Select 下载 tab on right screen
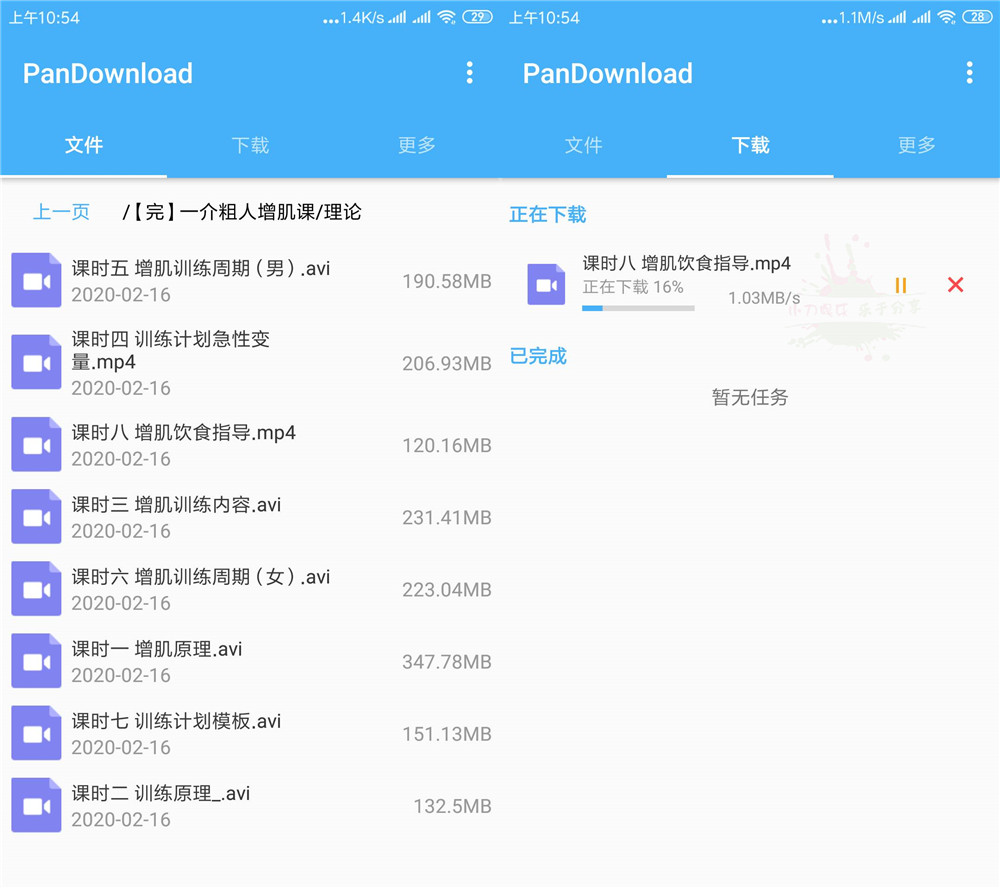The image size is (1000, 888). [x=750, y=145]
